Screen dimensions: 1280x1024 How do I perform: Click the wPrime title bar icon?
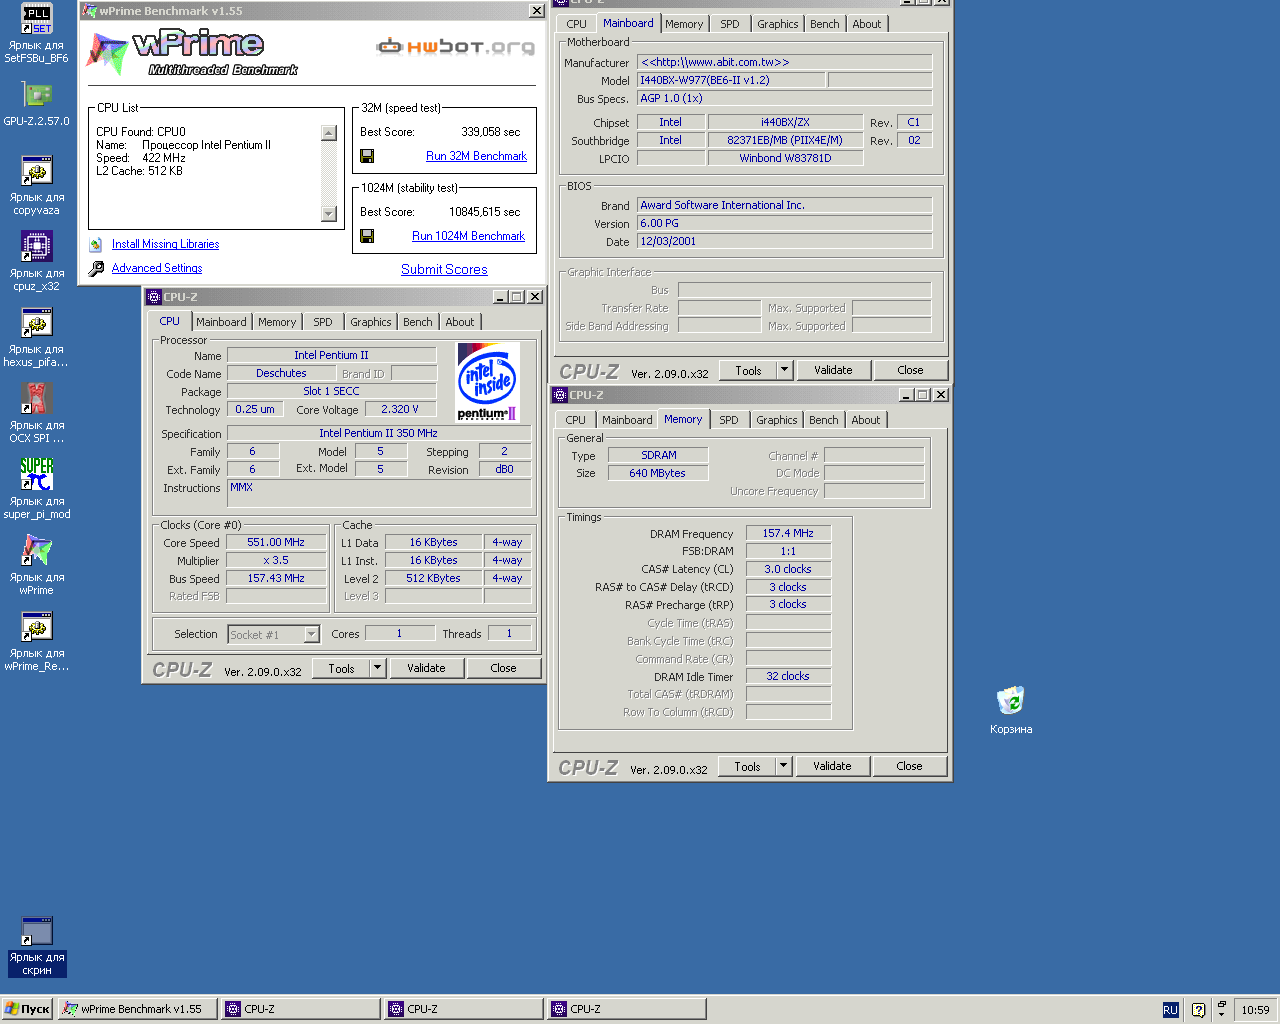coord(90,11)
